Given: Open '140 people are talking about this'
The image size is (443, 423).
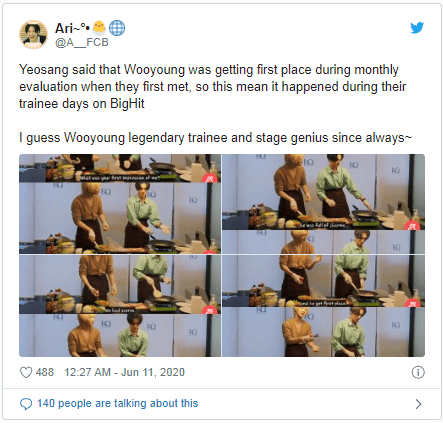Looking at the screenshot, I should (x=117, y=403).
